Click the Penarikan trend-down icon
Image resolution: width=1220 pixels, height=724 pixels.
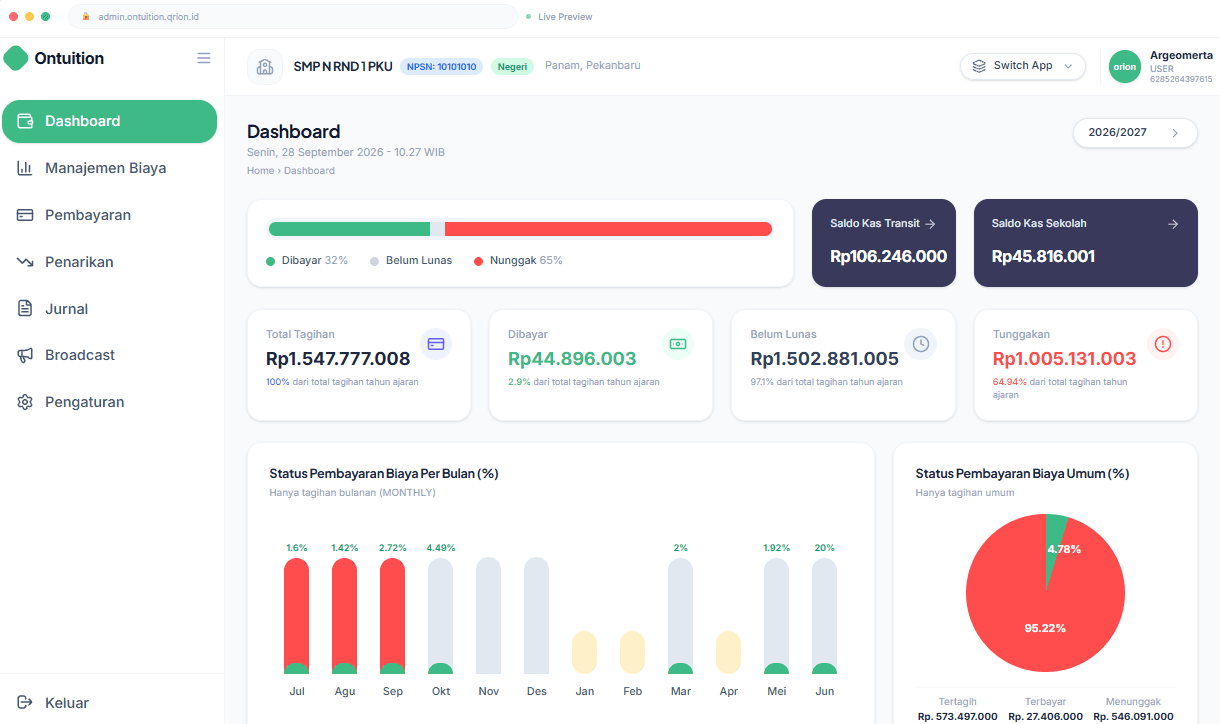[x=25, y=262]
